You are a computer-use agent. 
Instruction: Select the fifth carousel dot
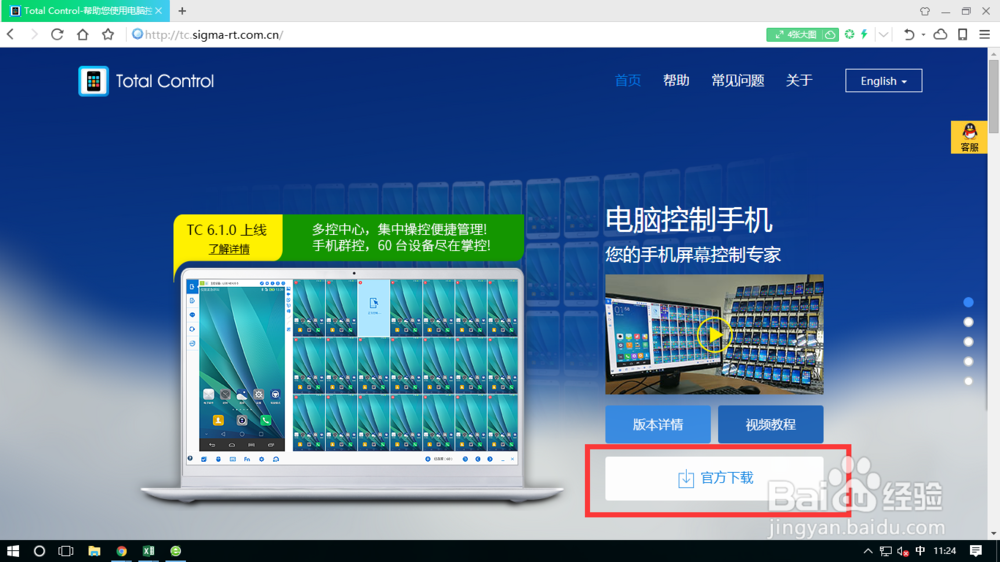click(968, 381)
